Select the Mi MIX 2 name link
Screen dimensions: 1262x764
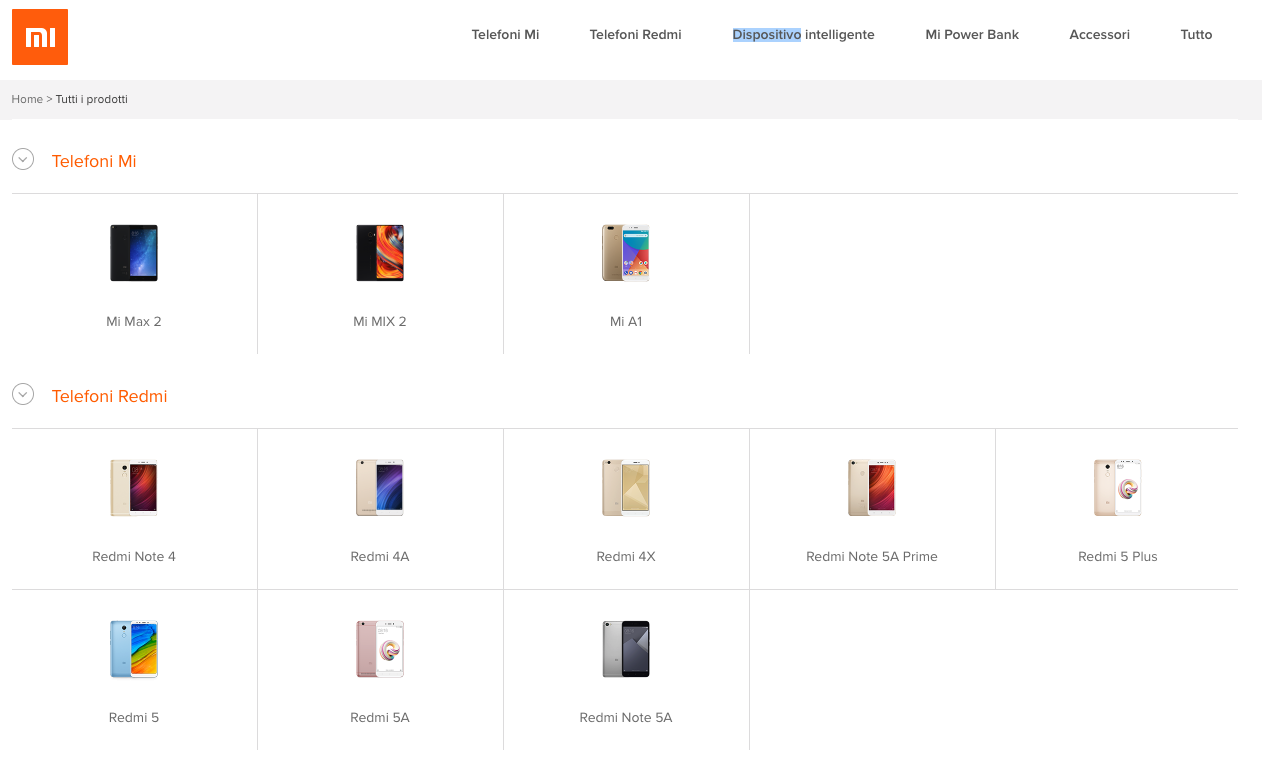(x=380, y=322)
